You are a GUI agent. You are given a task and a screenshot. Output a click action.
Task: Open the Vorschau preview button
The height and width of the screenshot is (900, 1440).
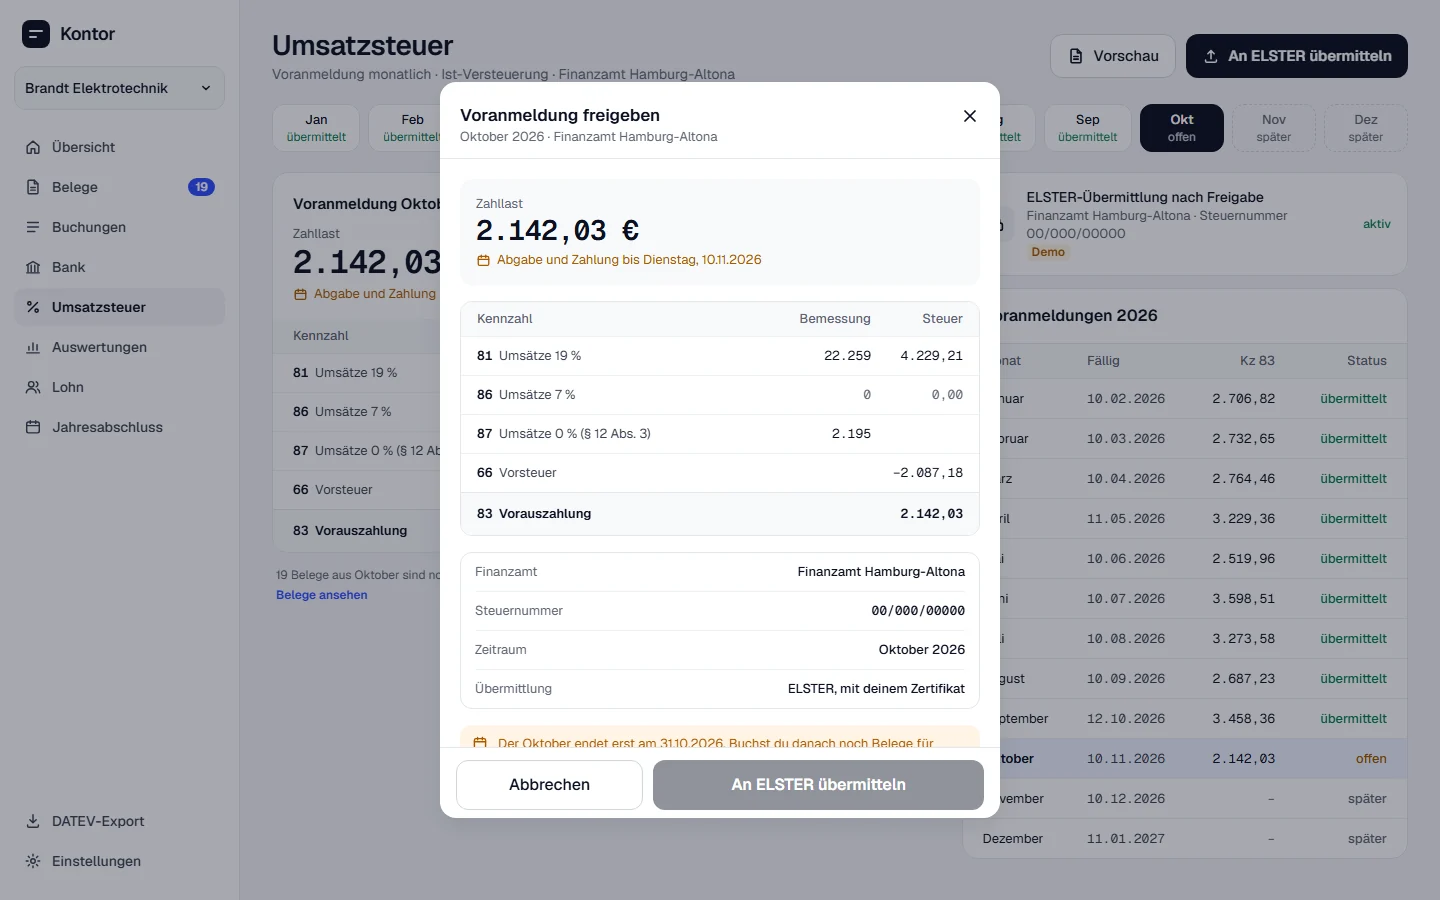click(x=1114, y=56)
